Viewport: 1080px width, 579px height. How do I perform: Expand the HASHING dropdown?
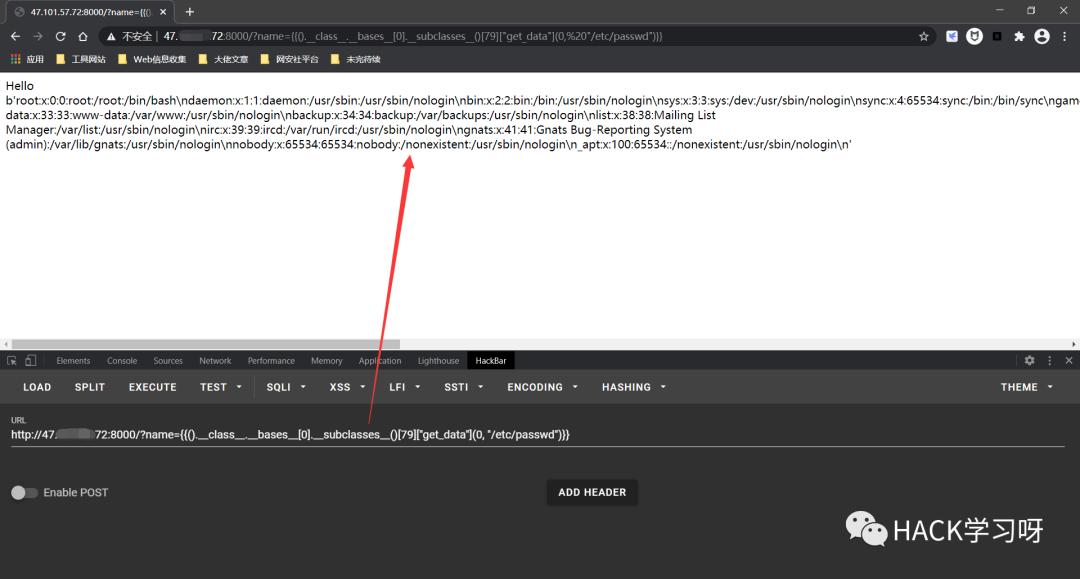pos(634,387)
